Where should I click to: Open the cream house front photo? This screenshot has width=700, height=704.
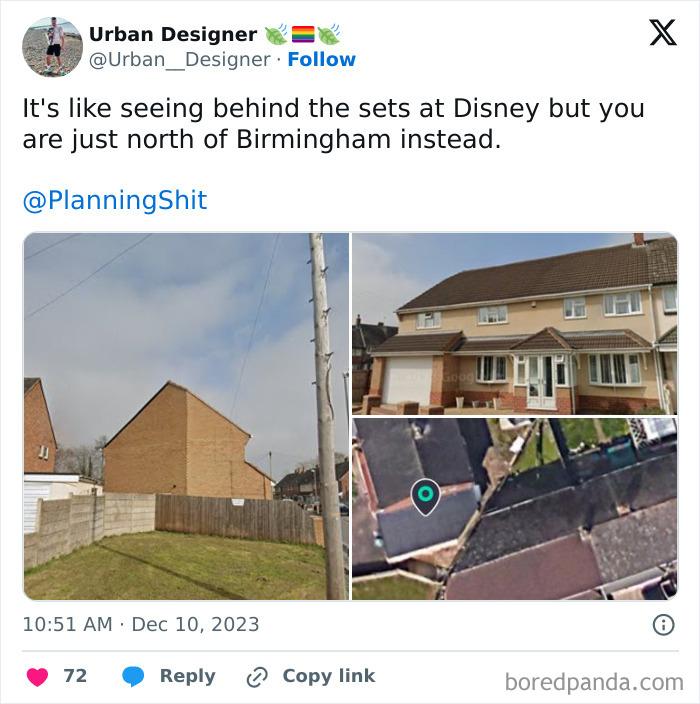click(x=515, y=324)
